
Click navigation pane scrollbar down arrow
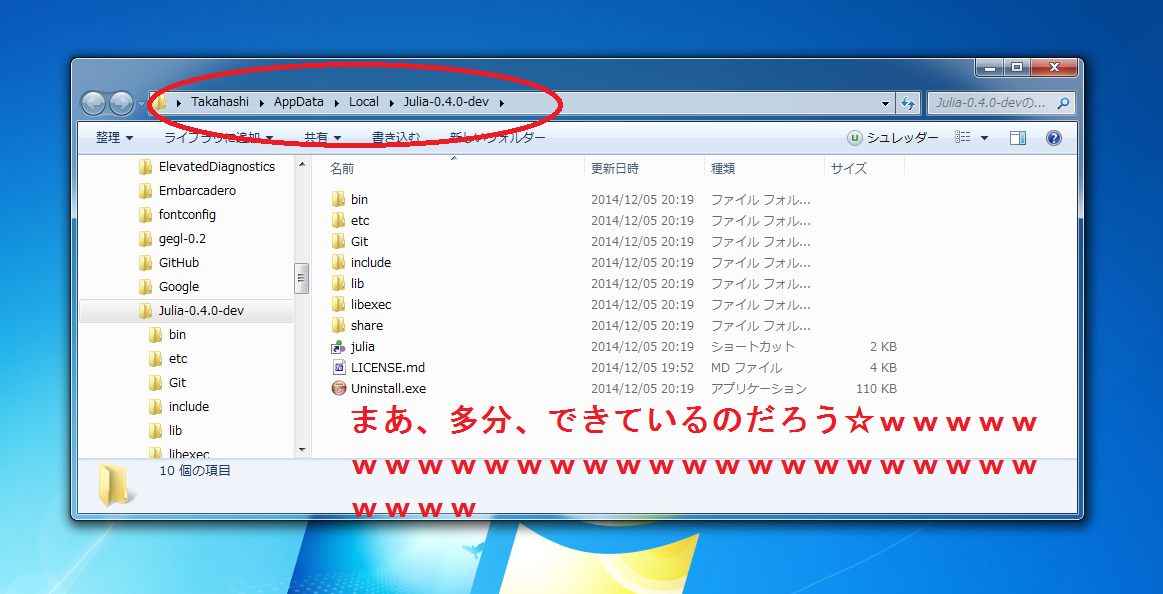[302, 449]
